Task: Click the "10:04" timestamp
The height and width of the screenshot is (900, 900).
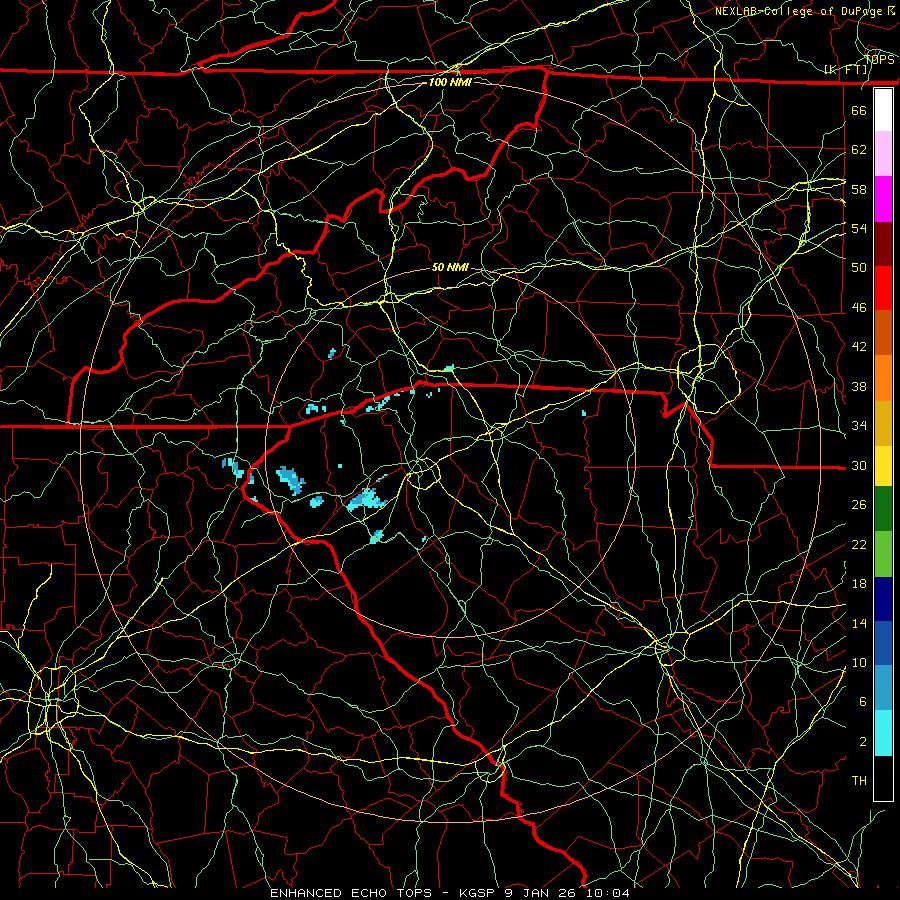Action: coord(608,893)
